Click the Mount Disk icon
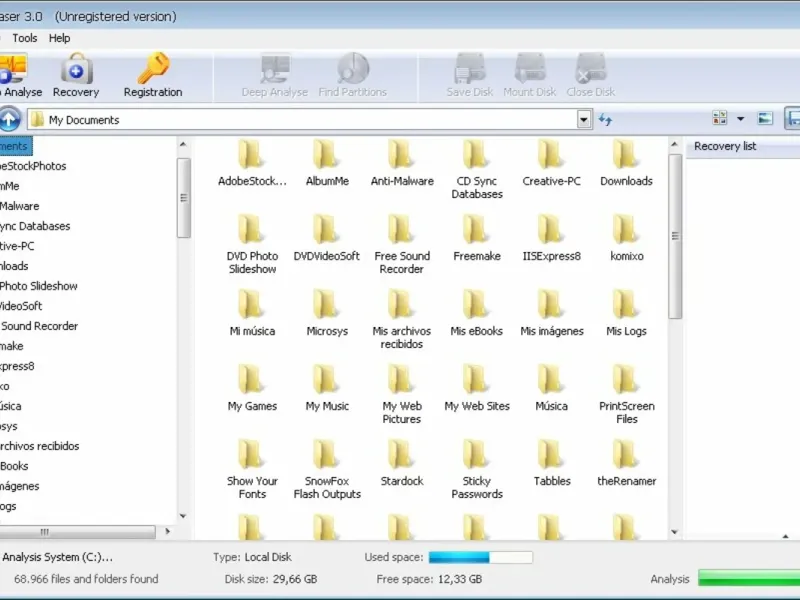 [530, 68]
